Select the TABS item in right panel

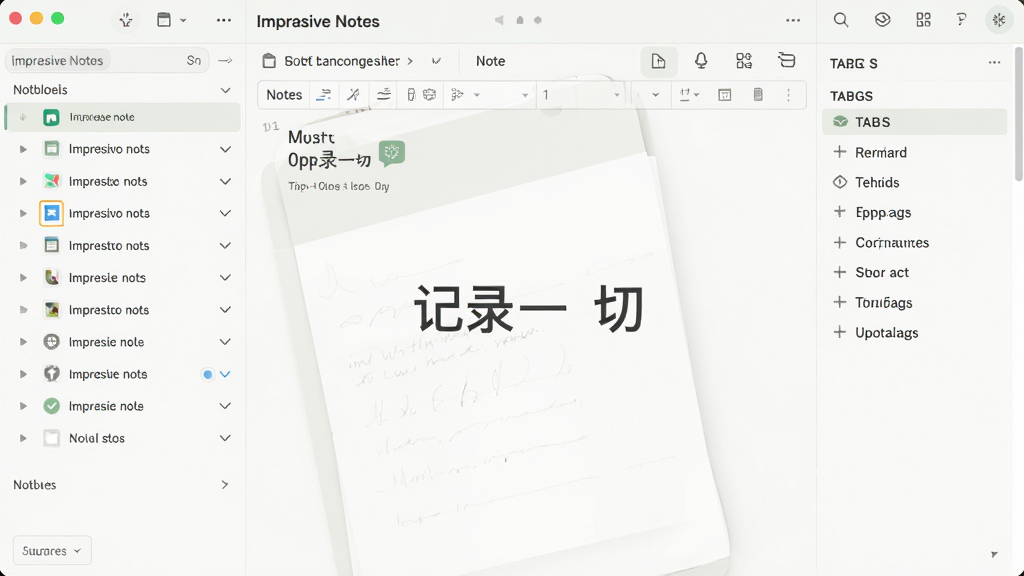click(x=914, y=122)
